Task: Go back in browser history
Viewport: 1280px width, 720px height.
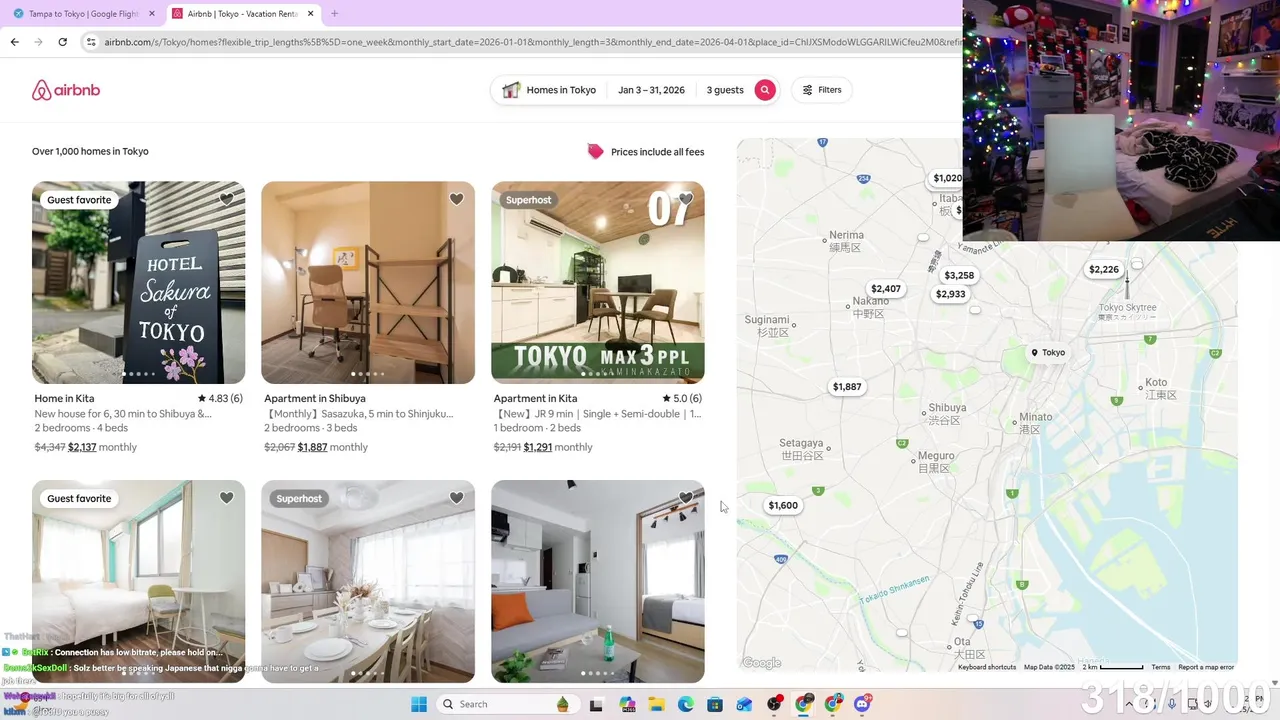Action: (x=14, y=42)
